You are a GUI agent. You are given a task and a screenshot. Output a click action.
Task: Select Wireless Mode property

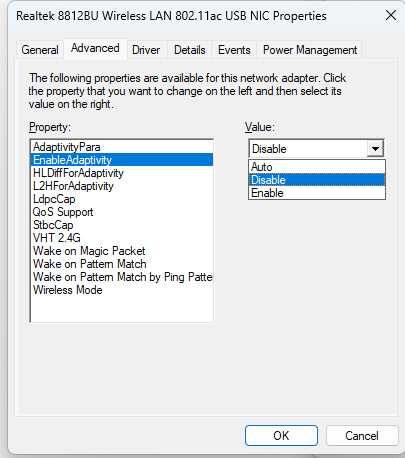click(122, 290)
